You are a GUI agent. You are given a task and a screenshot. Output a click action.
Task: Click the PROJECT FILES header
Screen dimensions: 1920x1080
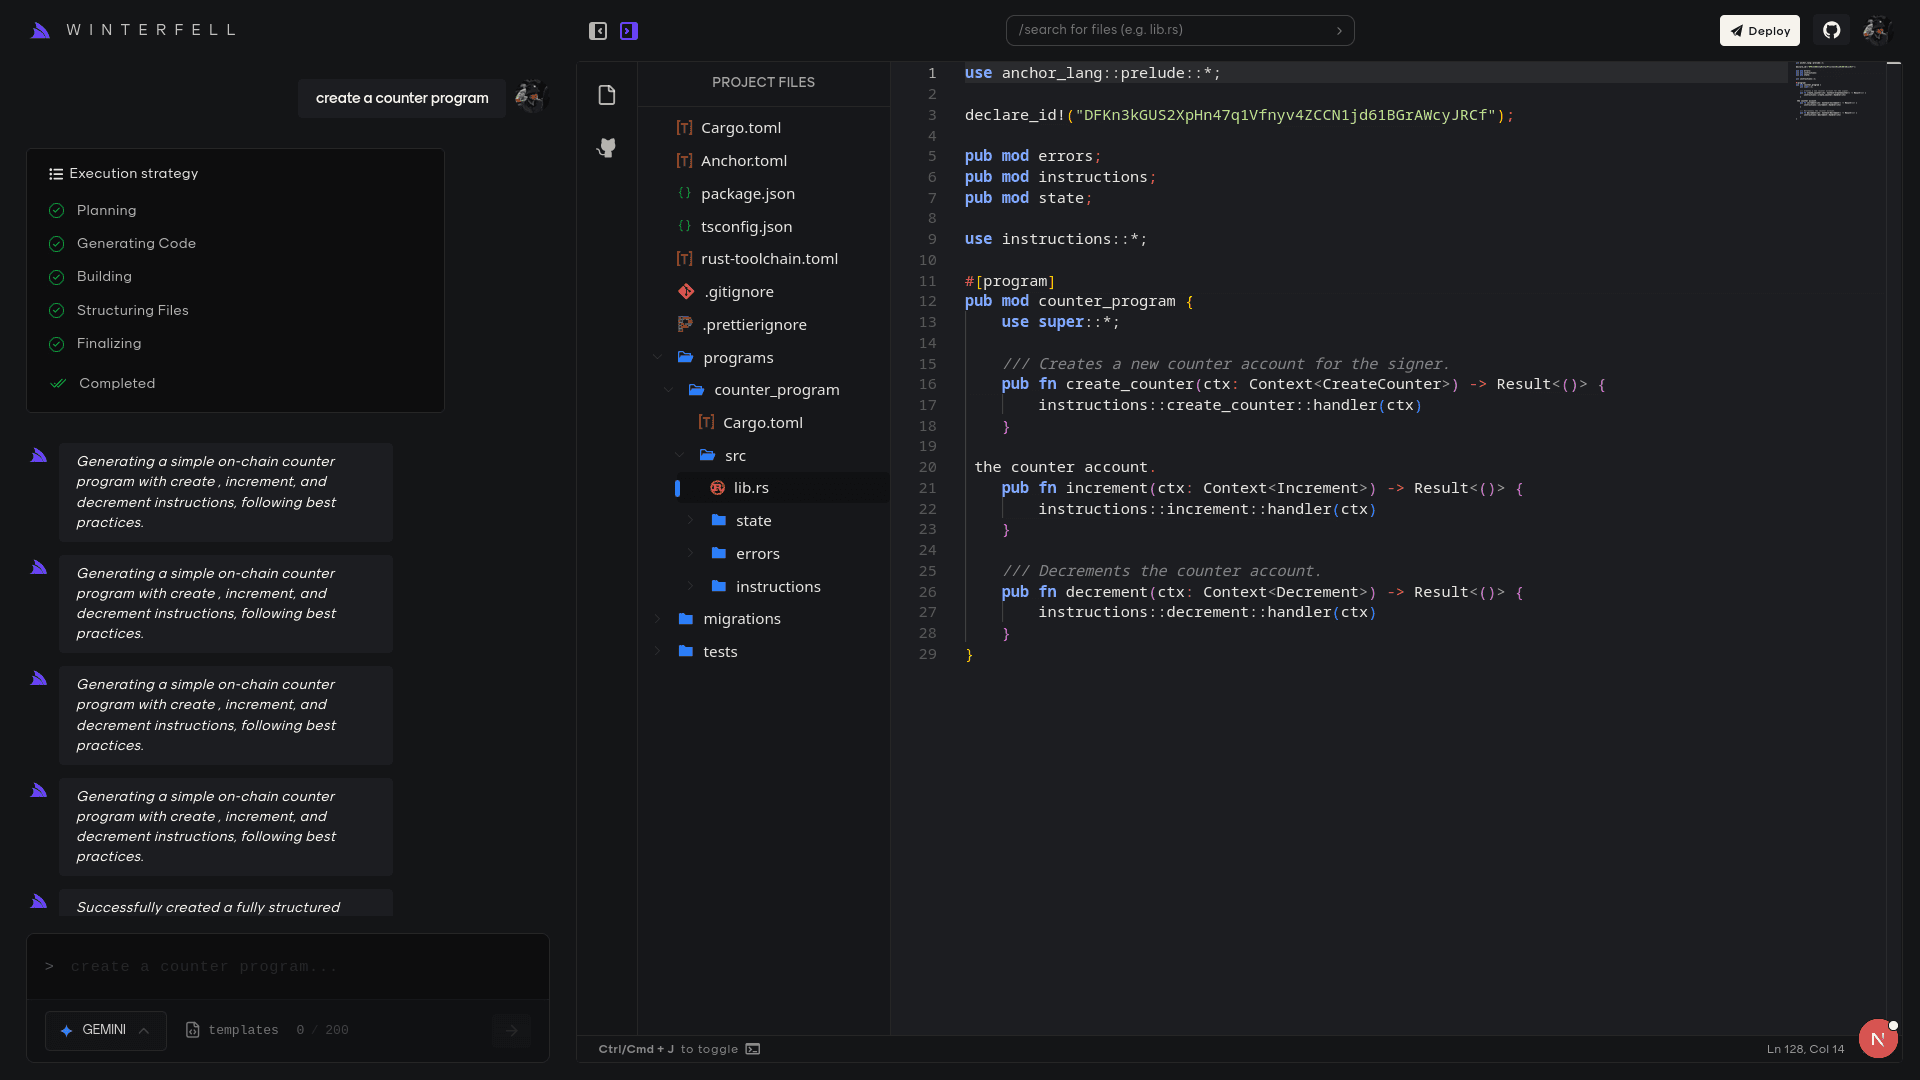point(763,82)
